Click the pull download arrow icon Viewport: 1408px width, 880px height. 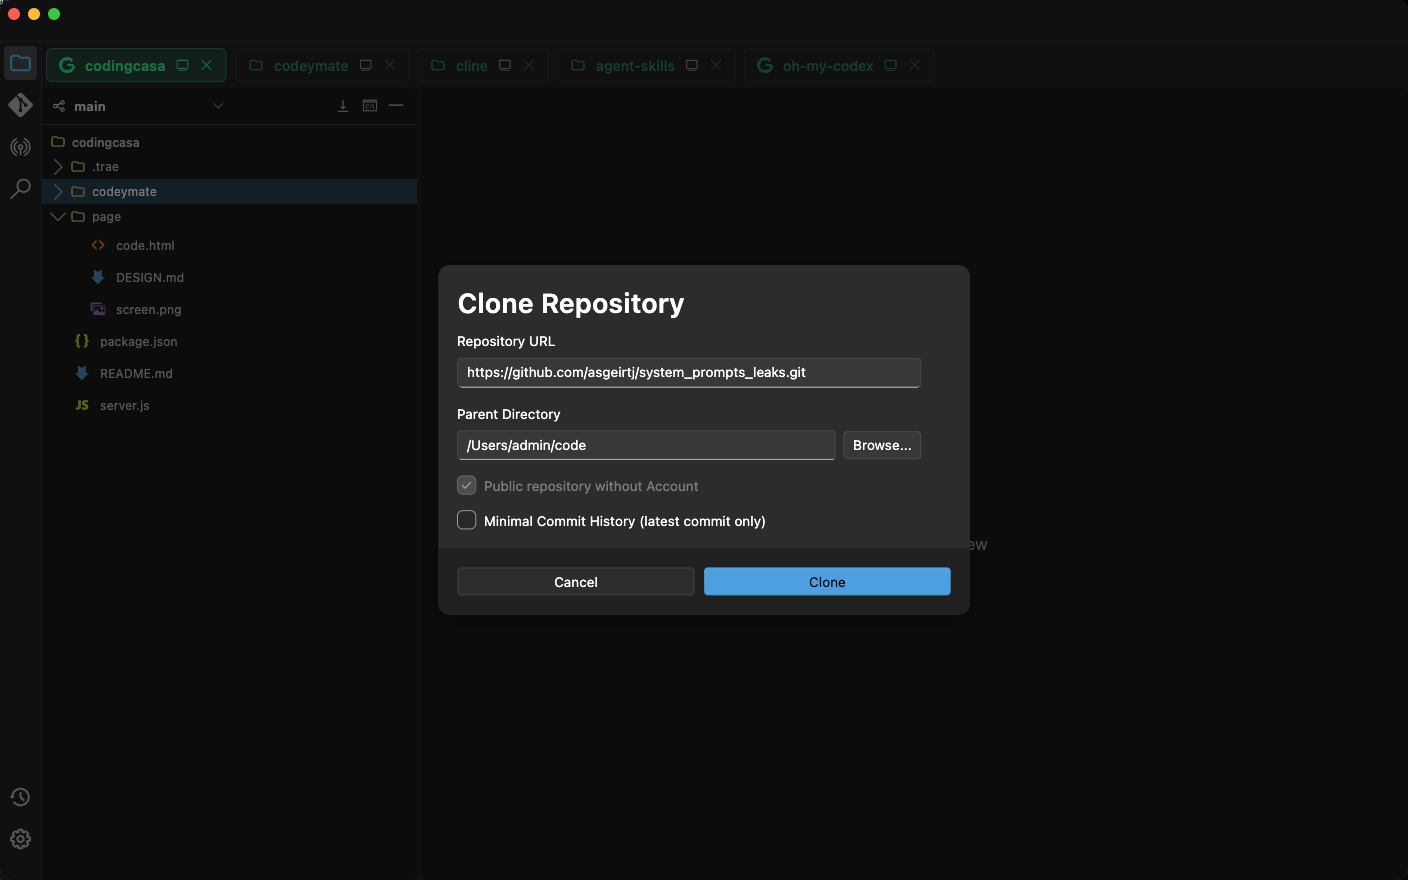click(343, 106)
